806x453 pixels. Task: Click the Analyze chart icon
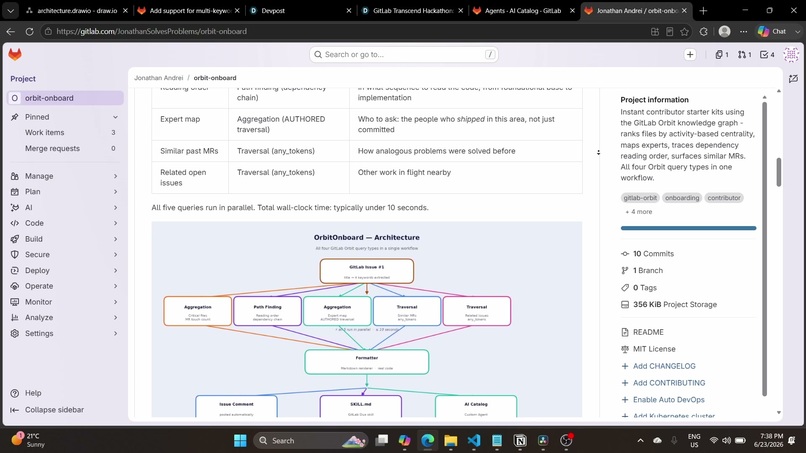click(x=15, y=317)
